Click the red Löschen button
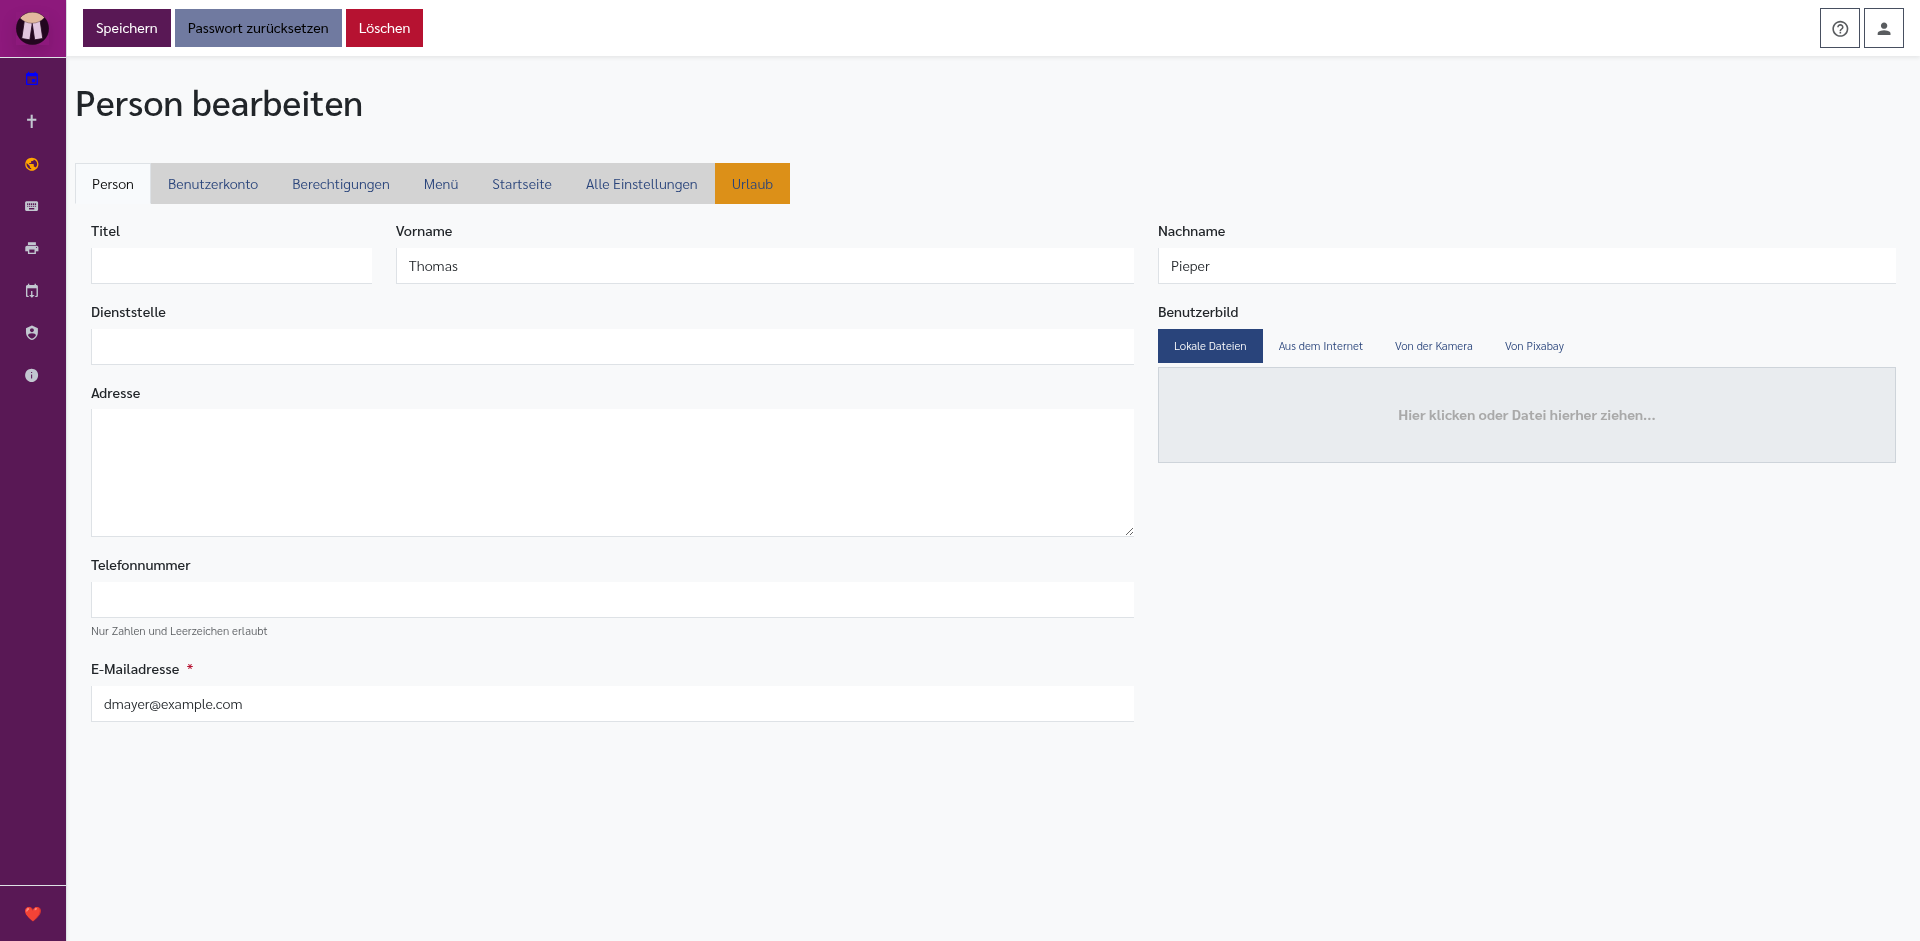The width and height of the screenshot is (1920, 941). tap(384, 28)
